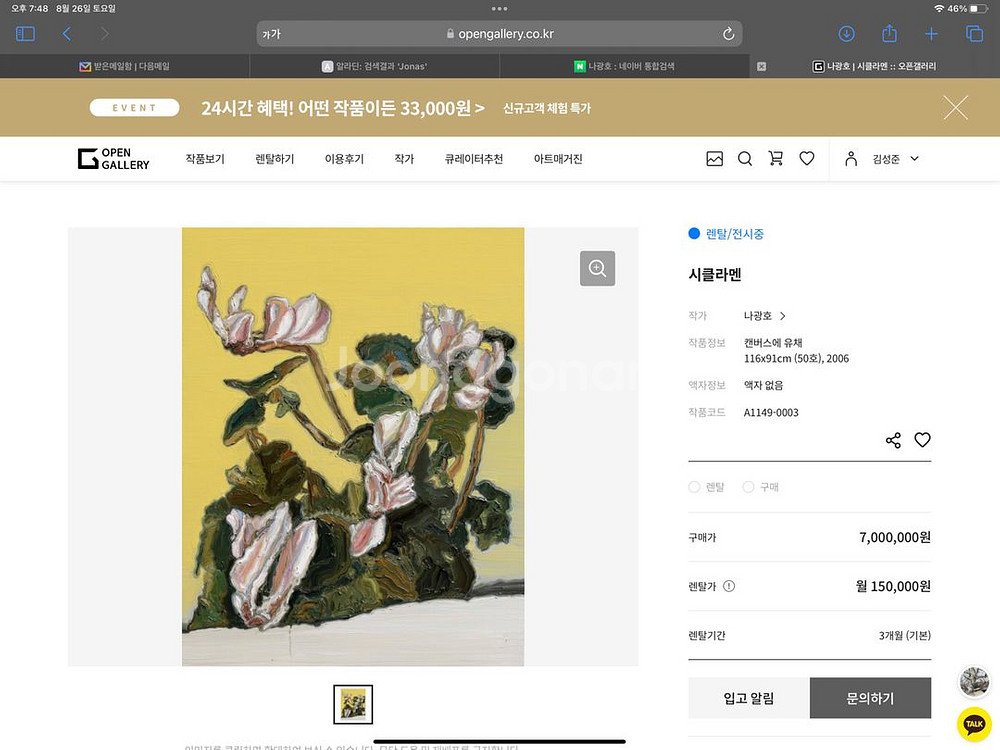The height and width of the screenshot is (750, 1000).
Task: Toggle the Safari sidebar icon
Action: click(25, 34)
